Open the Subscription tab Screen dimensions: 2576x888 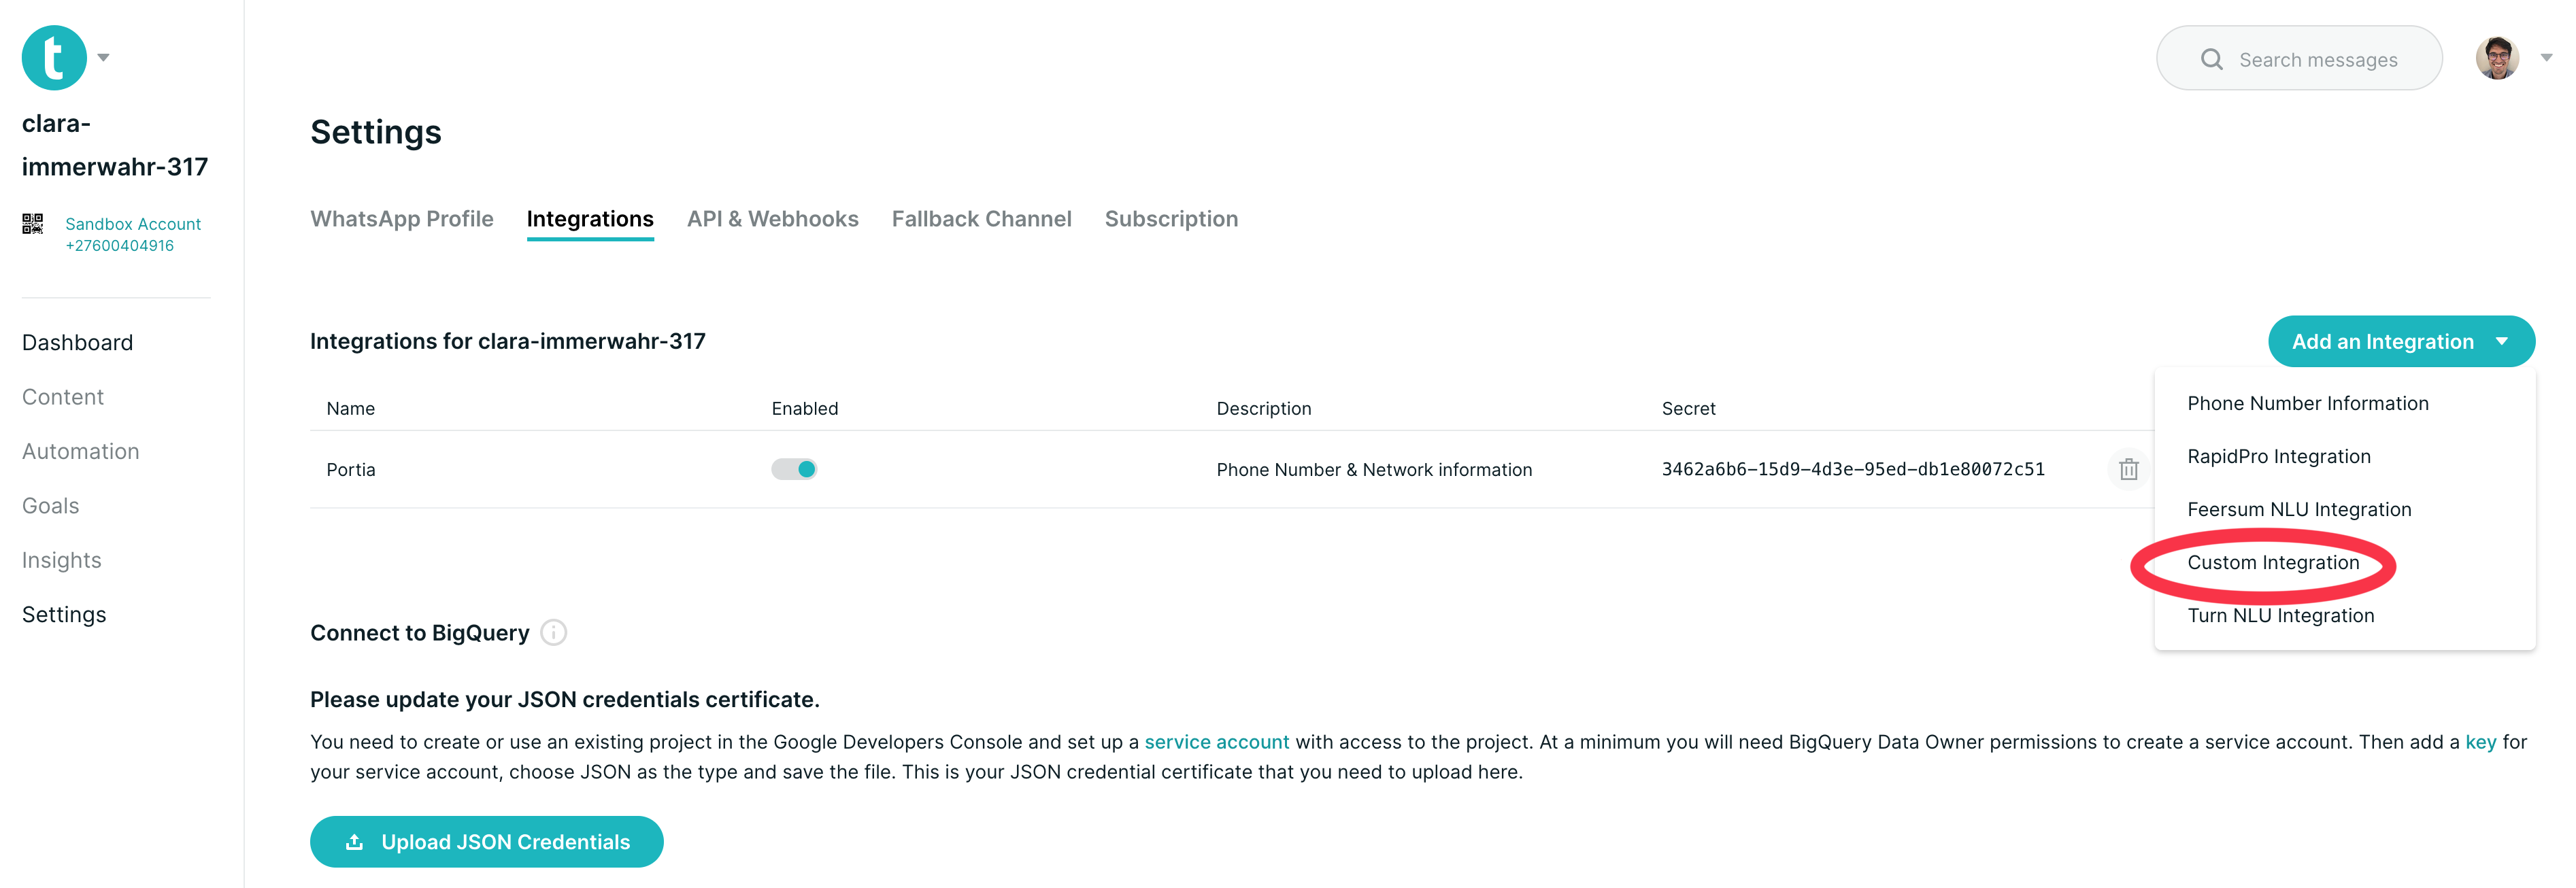[x=1172, y=219]
